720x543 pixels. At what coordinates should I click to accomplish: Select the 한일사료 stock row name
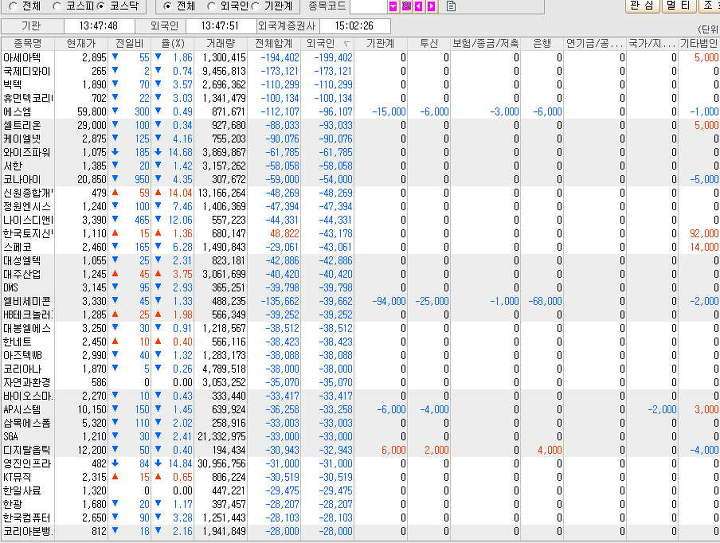22,491
